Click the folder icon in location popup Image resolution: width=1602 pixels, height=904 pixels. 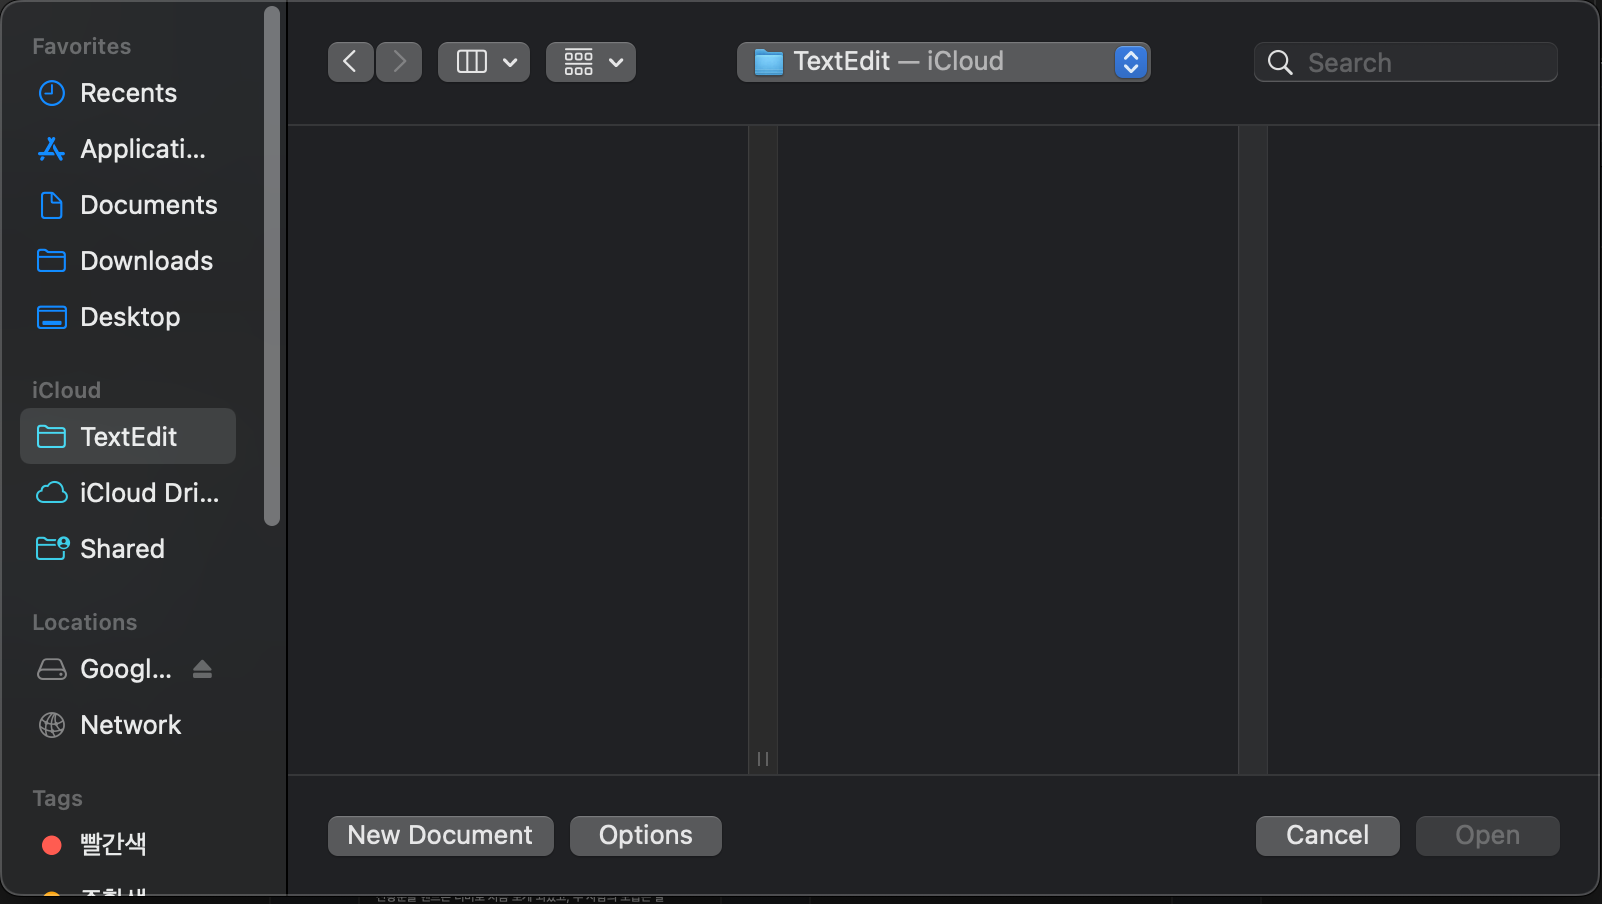pos(768,62)
